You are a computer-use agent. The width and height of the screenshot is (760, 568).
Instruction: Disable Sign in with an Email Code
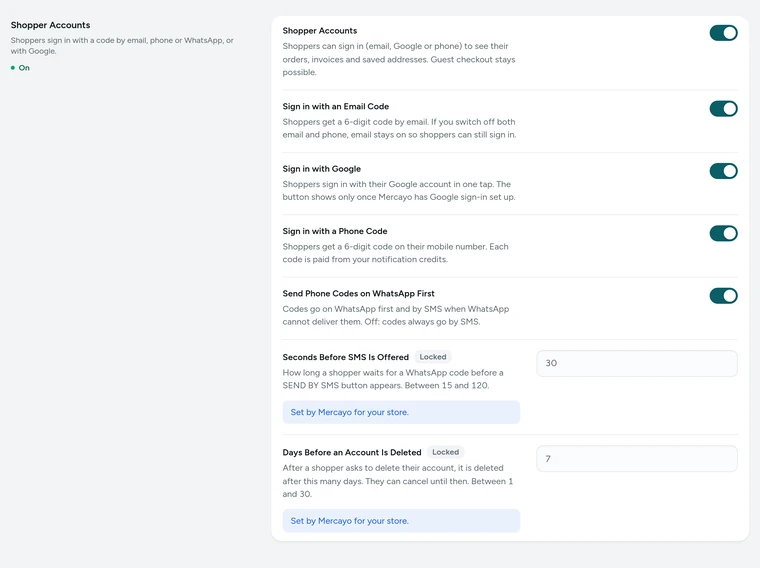pyautogui.click(x=723, y=109)
